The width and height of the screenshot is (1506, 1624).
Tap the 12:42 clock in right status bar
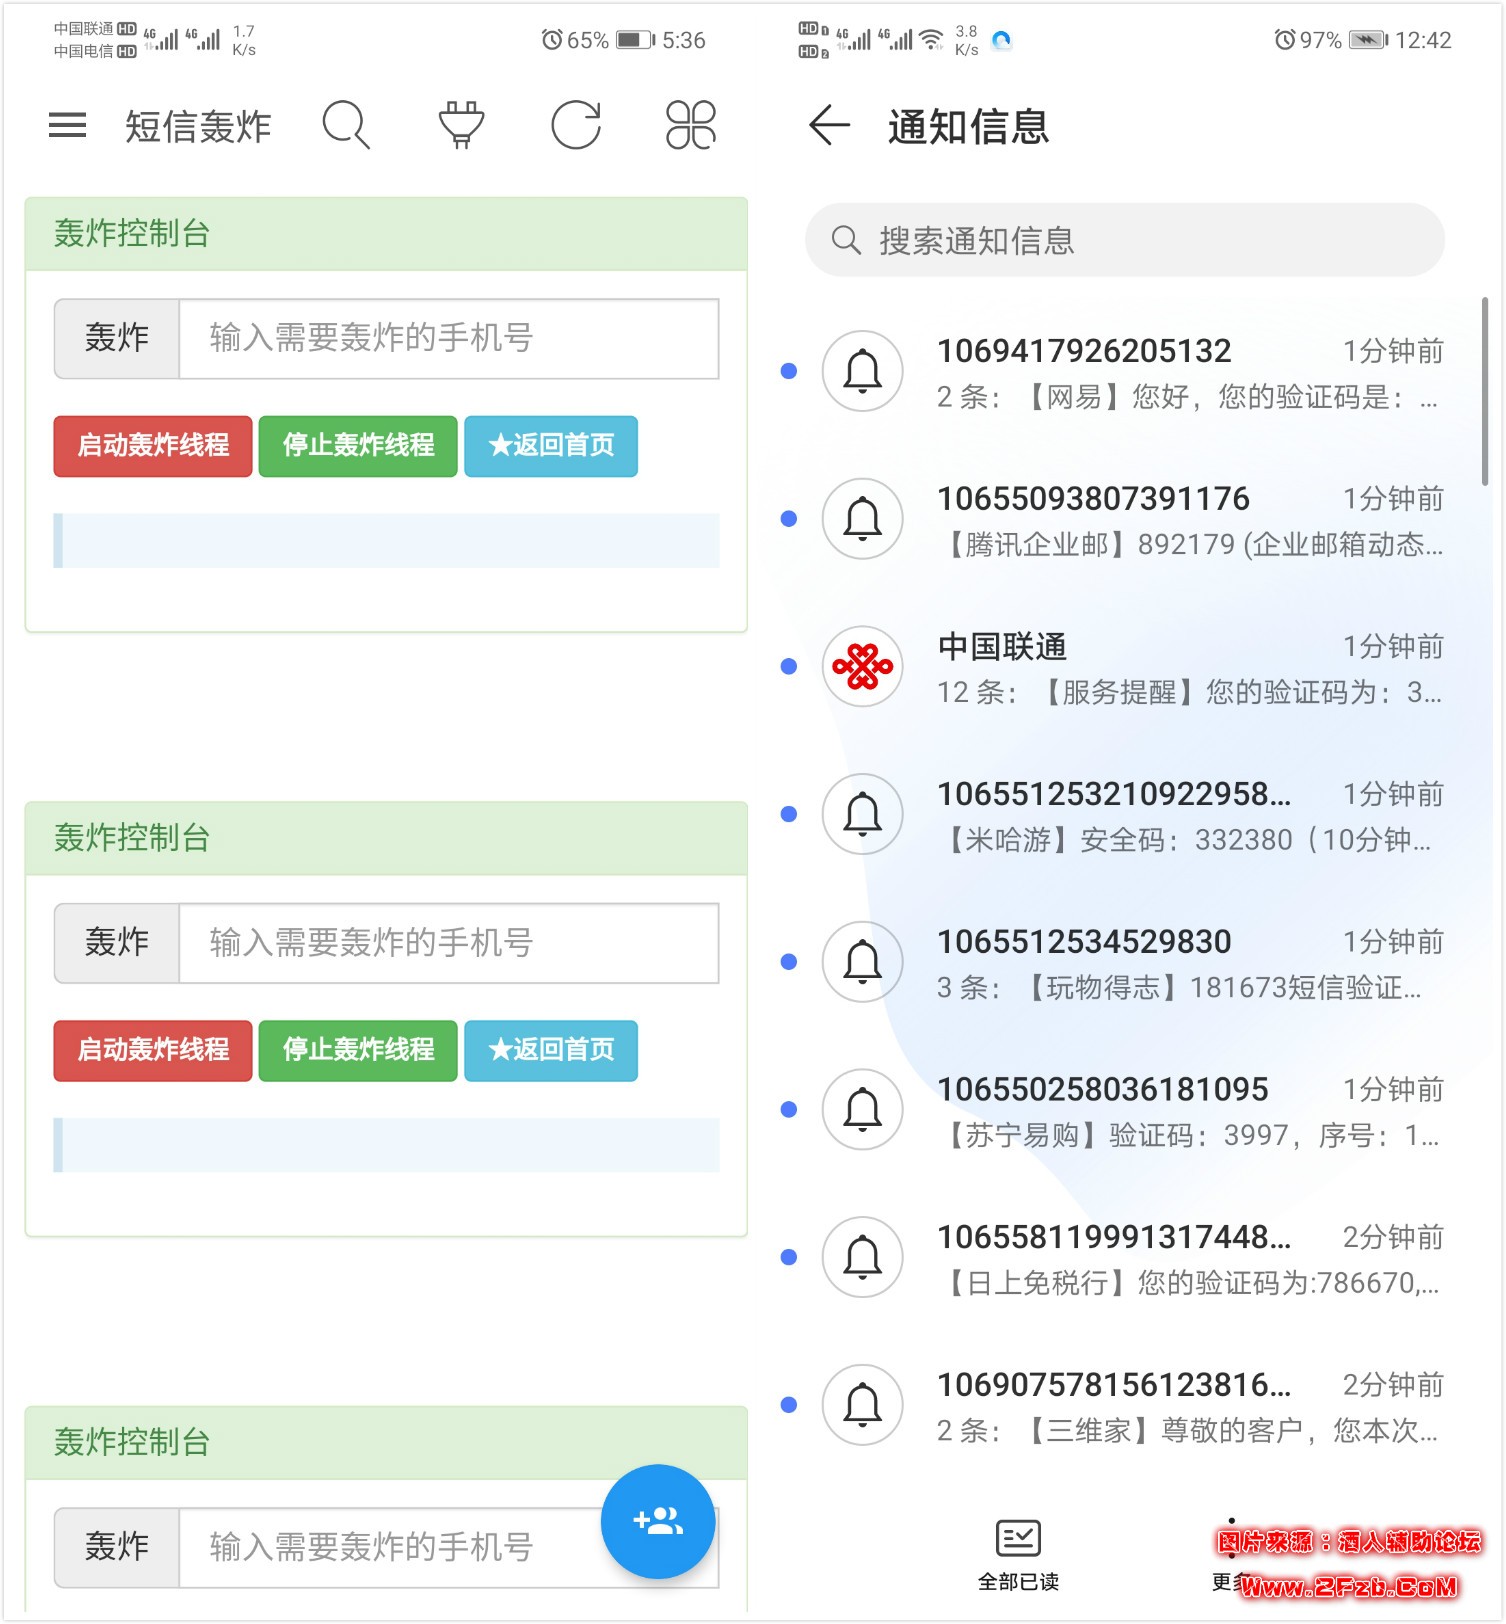click(1423, 40)
